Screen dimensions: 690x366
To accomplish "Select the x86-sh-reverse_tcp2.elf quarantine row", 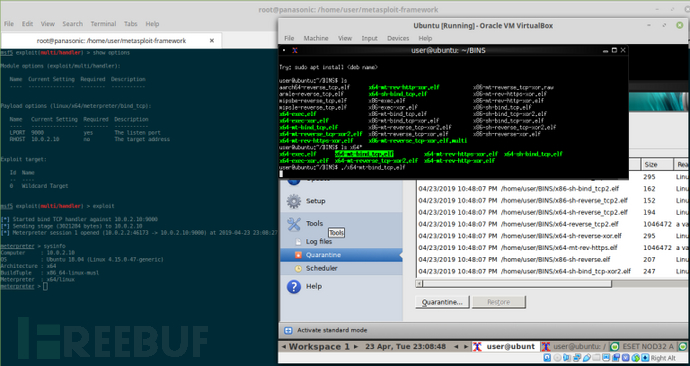I will (553, 201).
